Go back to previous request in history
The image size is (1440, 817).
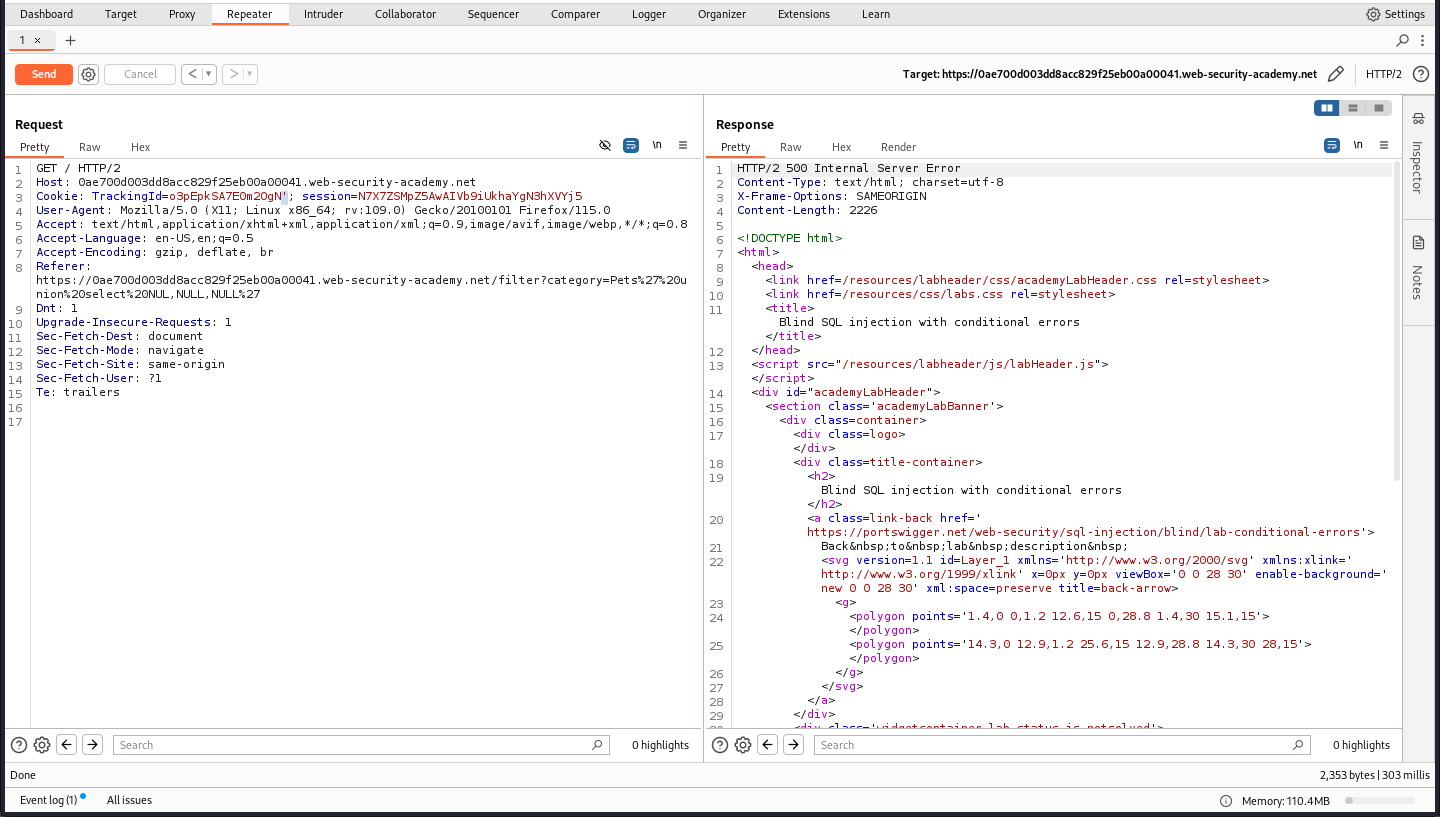[191, 74]
